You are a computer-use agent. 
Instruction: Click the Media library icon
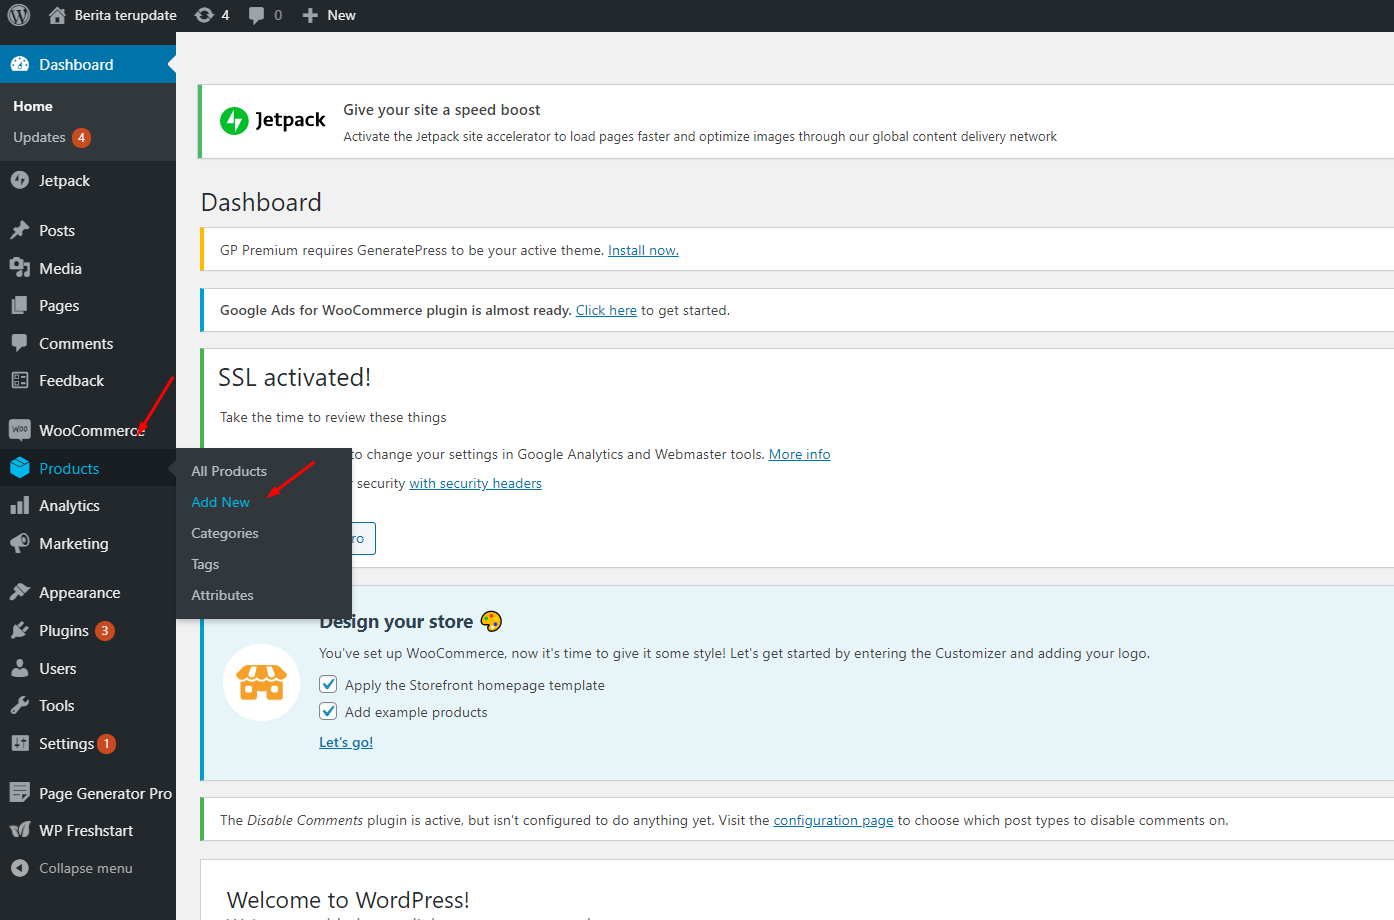click(x=20, y=268)
